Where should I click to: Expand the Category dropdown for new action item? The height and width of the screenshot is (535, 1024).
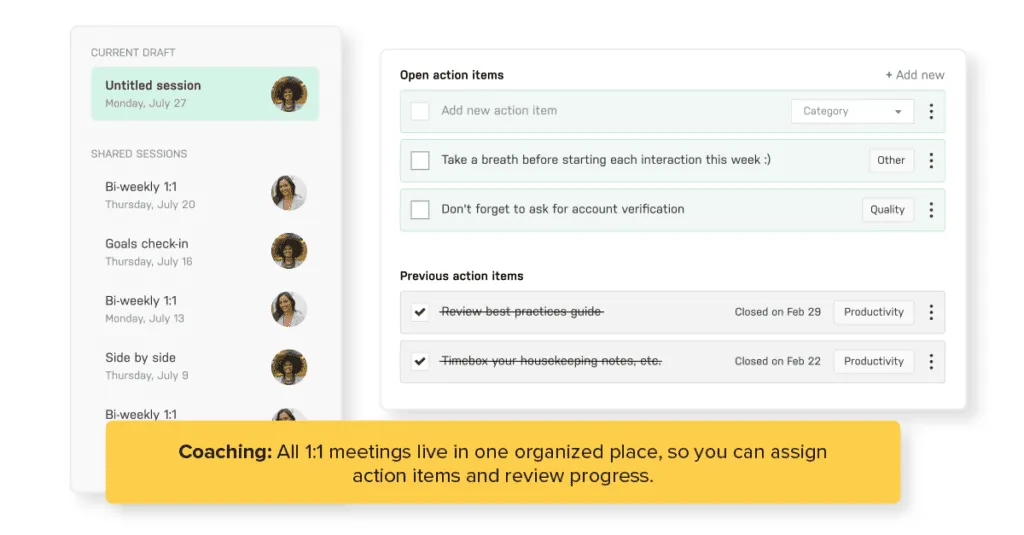pyautogui.click(x=852, y=111)
